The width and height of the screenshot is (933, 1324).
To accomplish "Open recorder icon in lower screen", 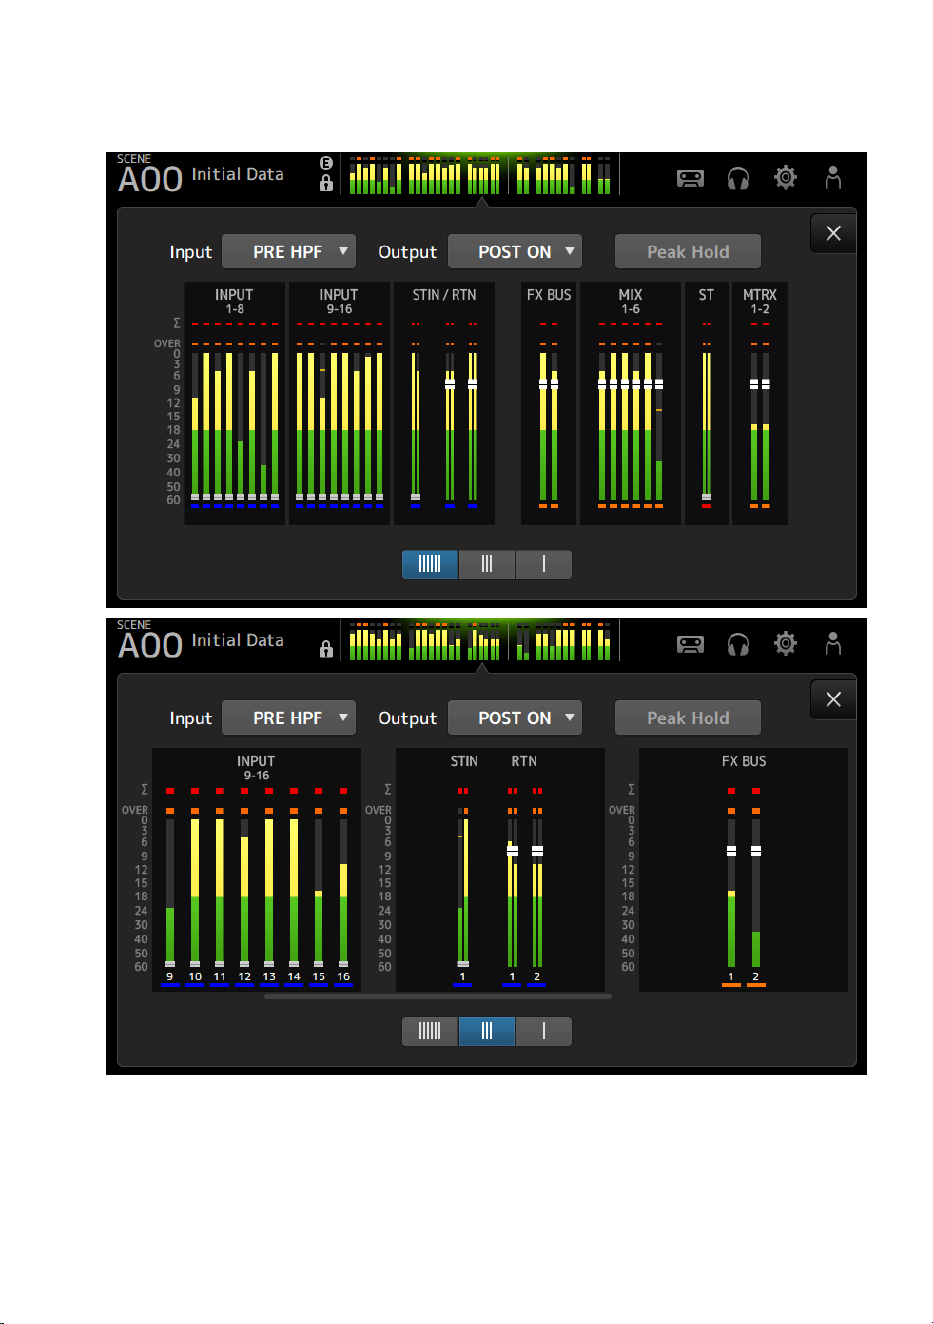I will click(x=690, y=645).
